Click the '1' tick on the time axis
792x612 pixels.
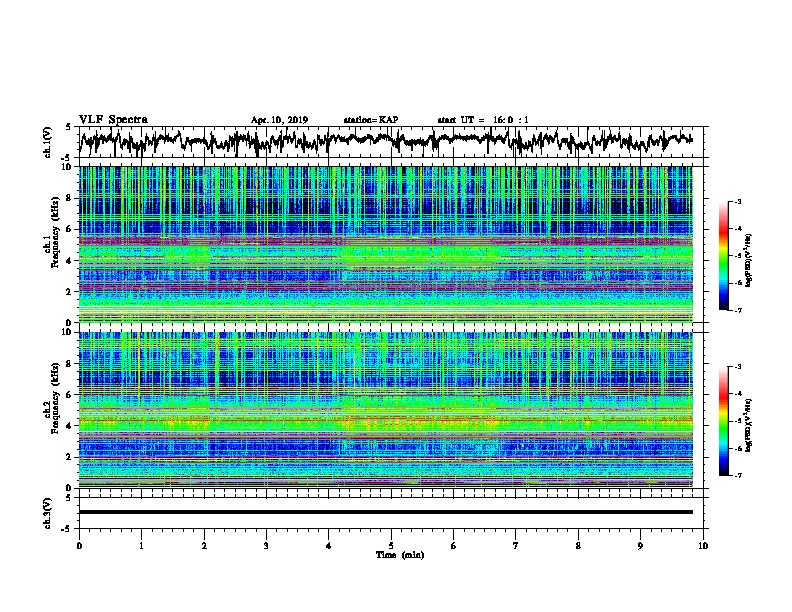(141, 546)
